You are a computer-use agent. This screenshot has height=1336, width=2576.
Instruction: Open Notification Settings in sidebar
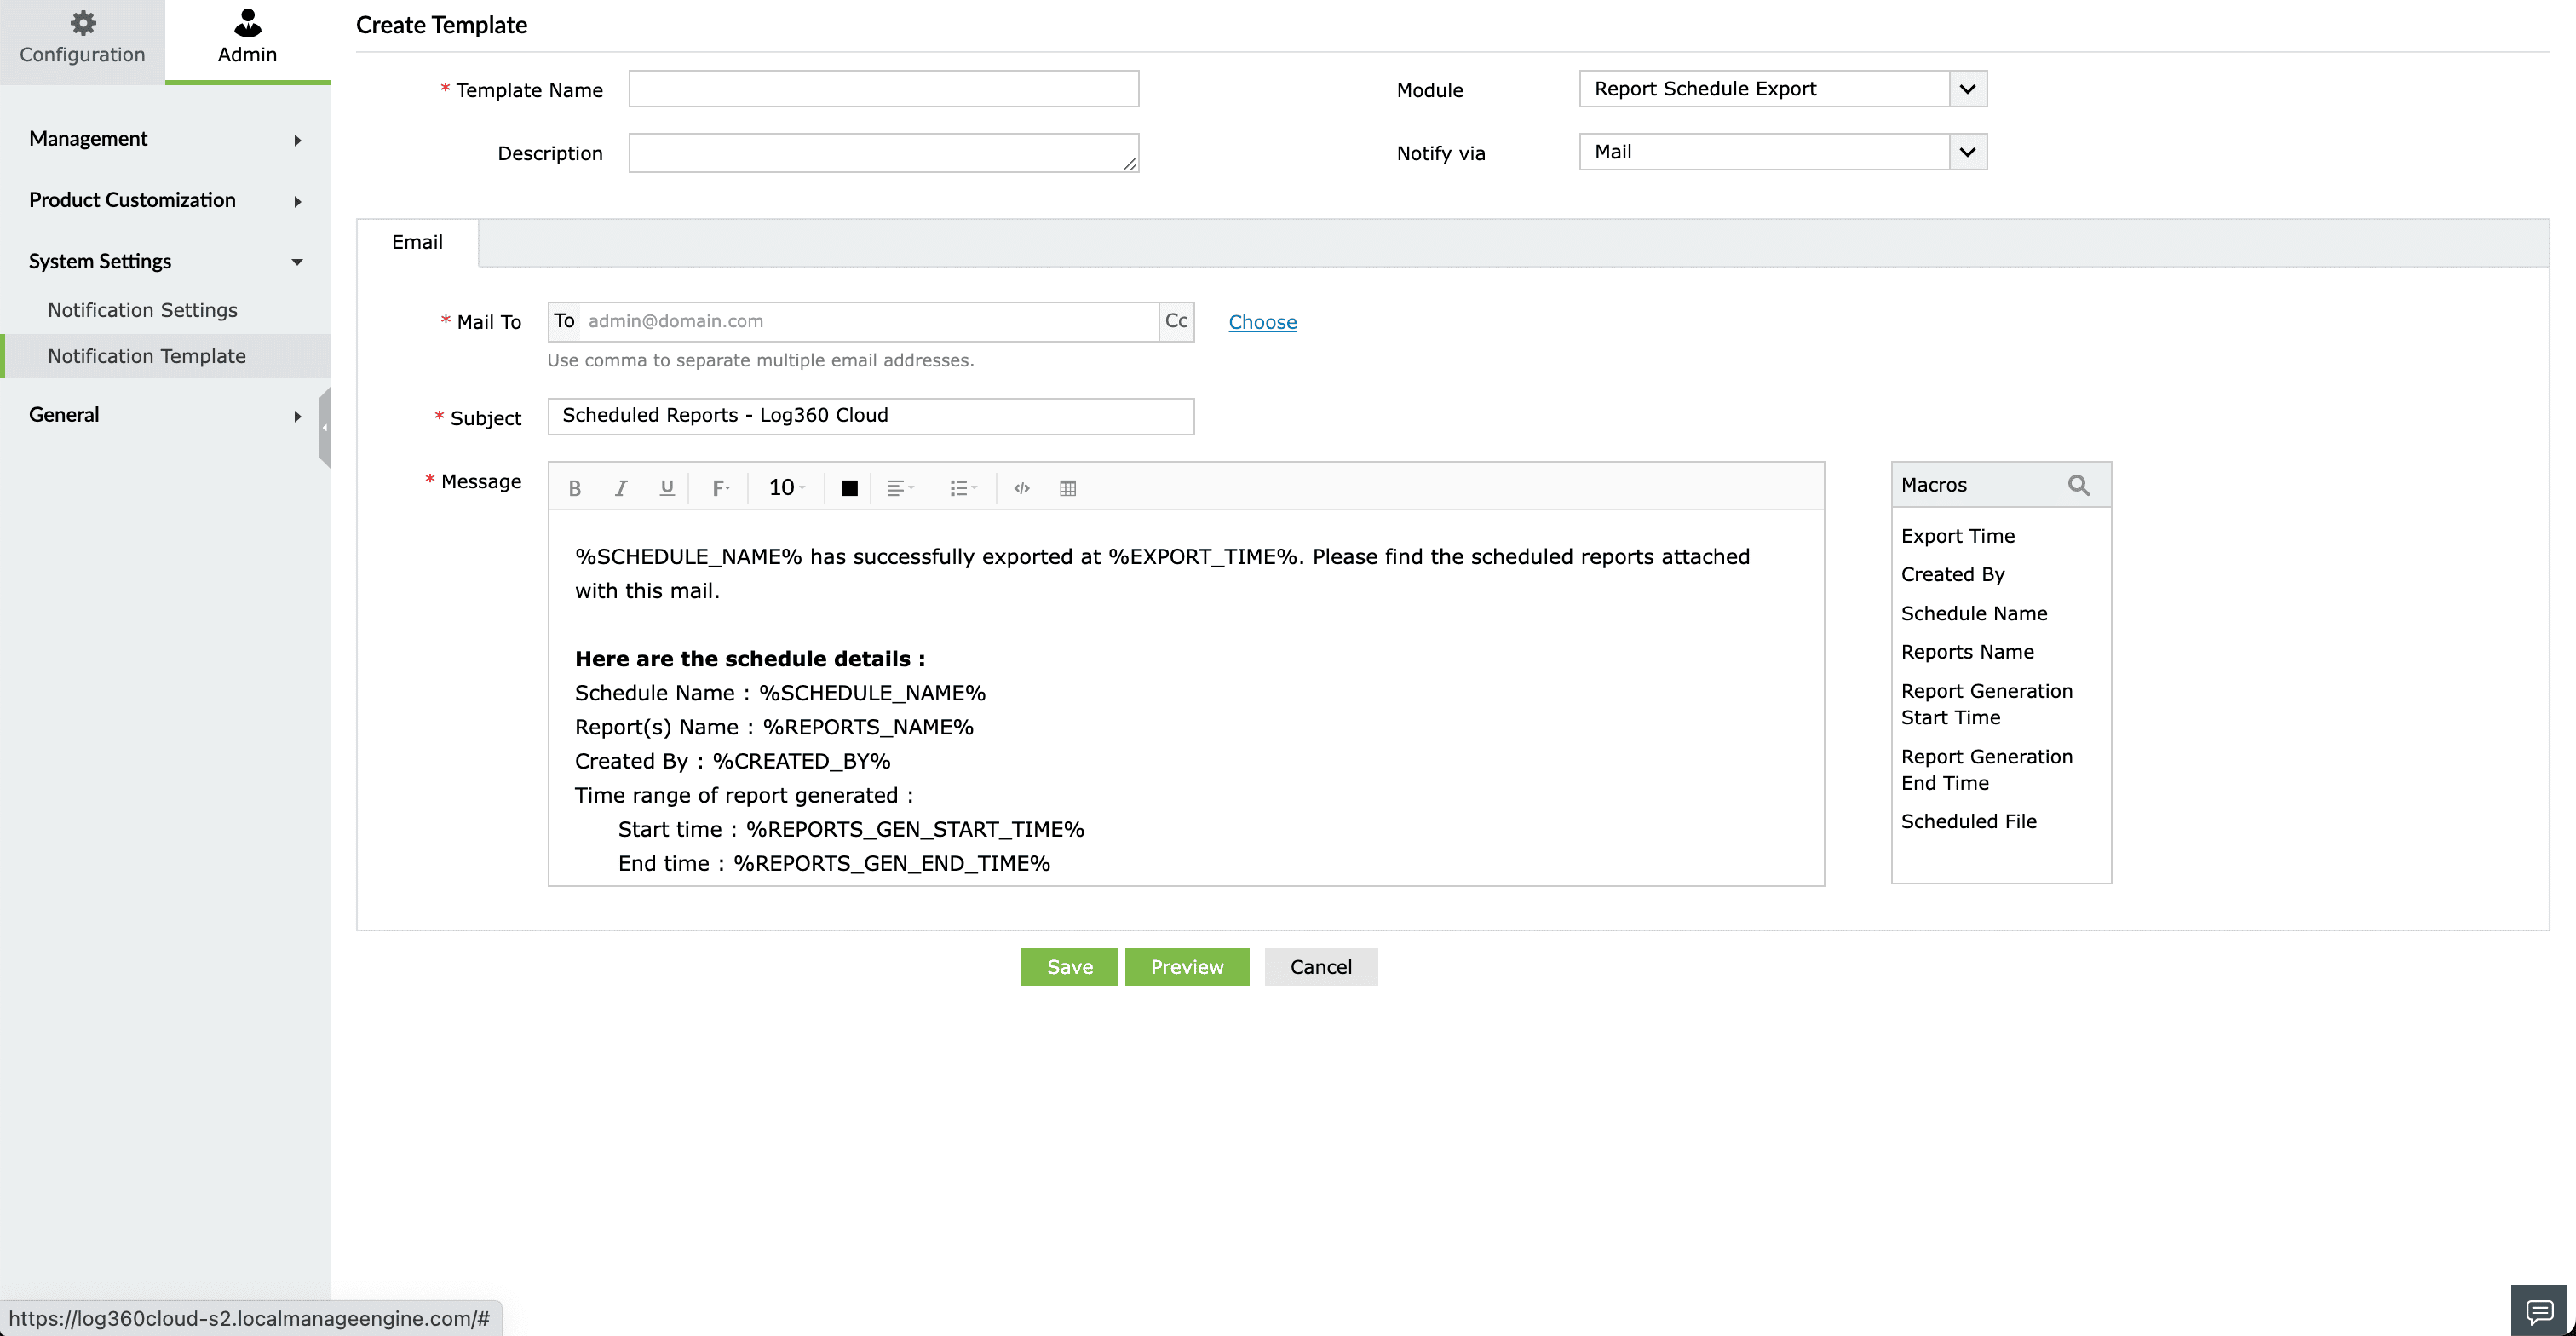(143, 310)
